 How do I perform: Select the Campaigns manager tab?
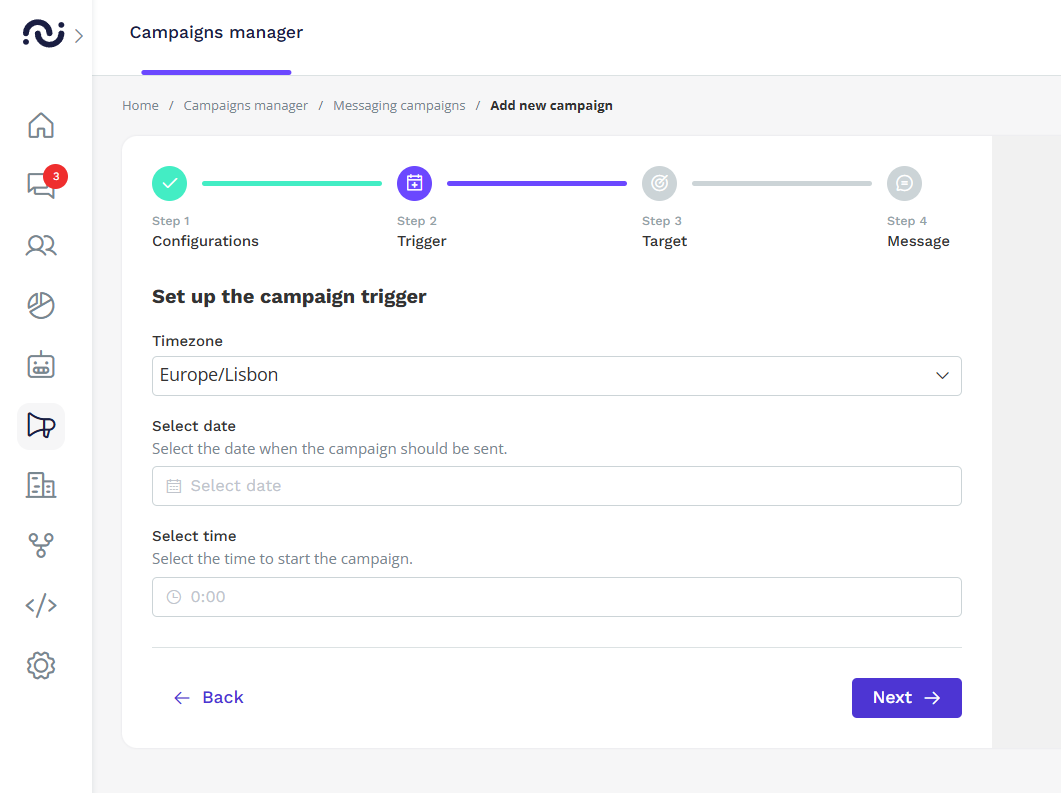point(216,33)
